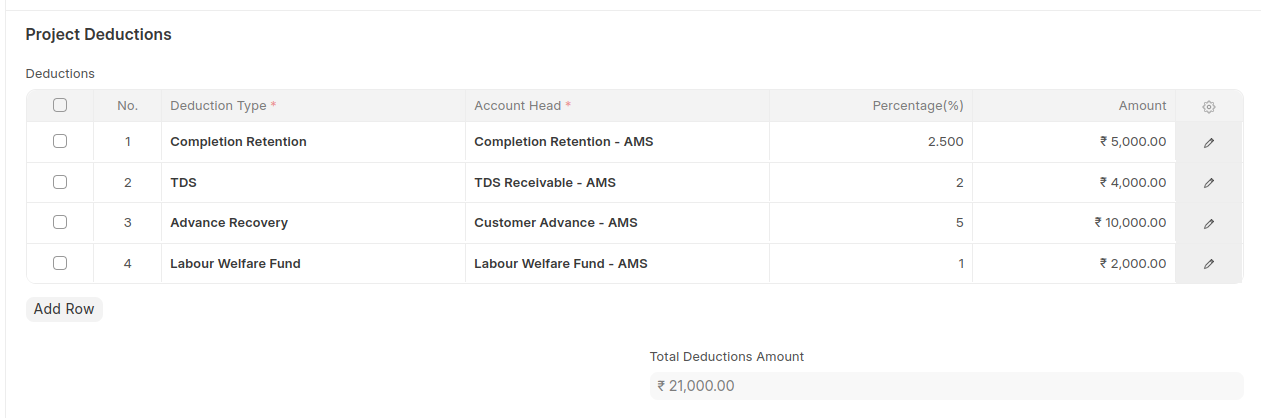Click pencil icon for TDS row
The width and height of the screenshot is (1261, 418).
click(x=1209, y=183)
